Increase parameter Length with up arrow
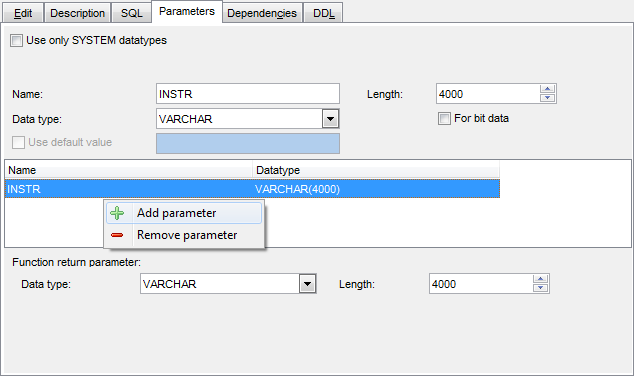The width and height of the screenshot is (634, 376). (x=547, y=89)
